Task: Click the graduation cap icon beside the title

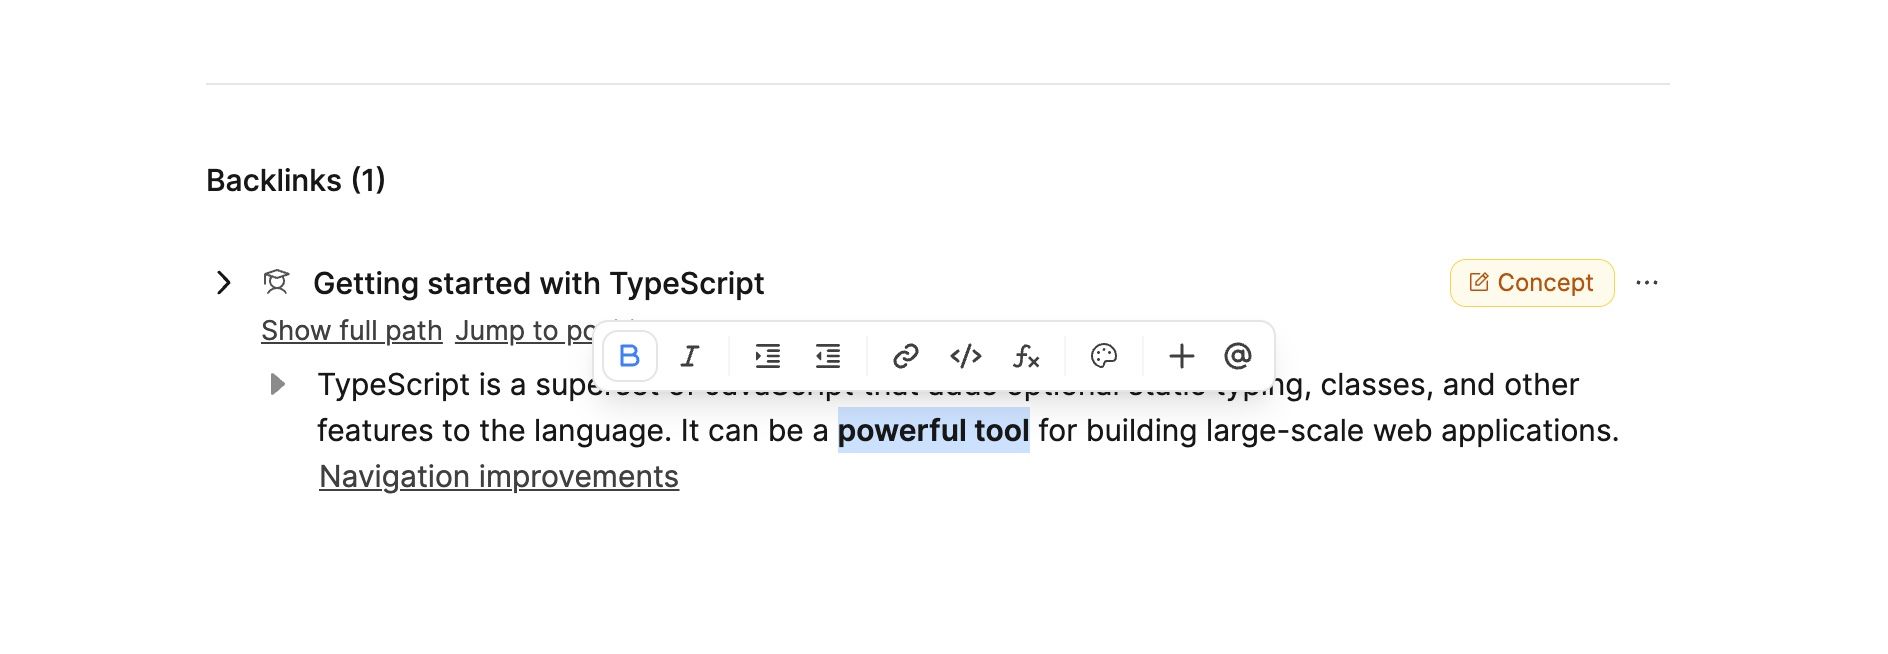Action: 276,283
